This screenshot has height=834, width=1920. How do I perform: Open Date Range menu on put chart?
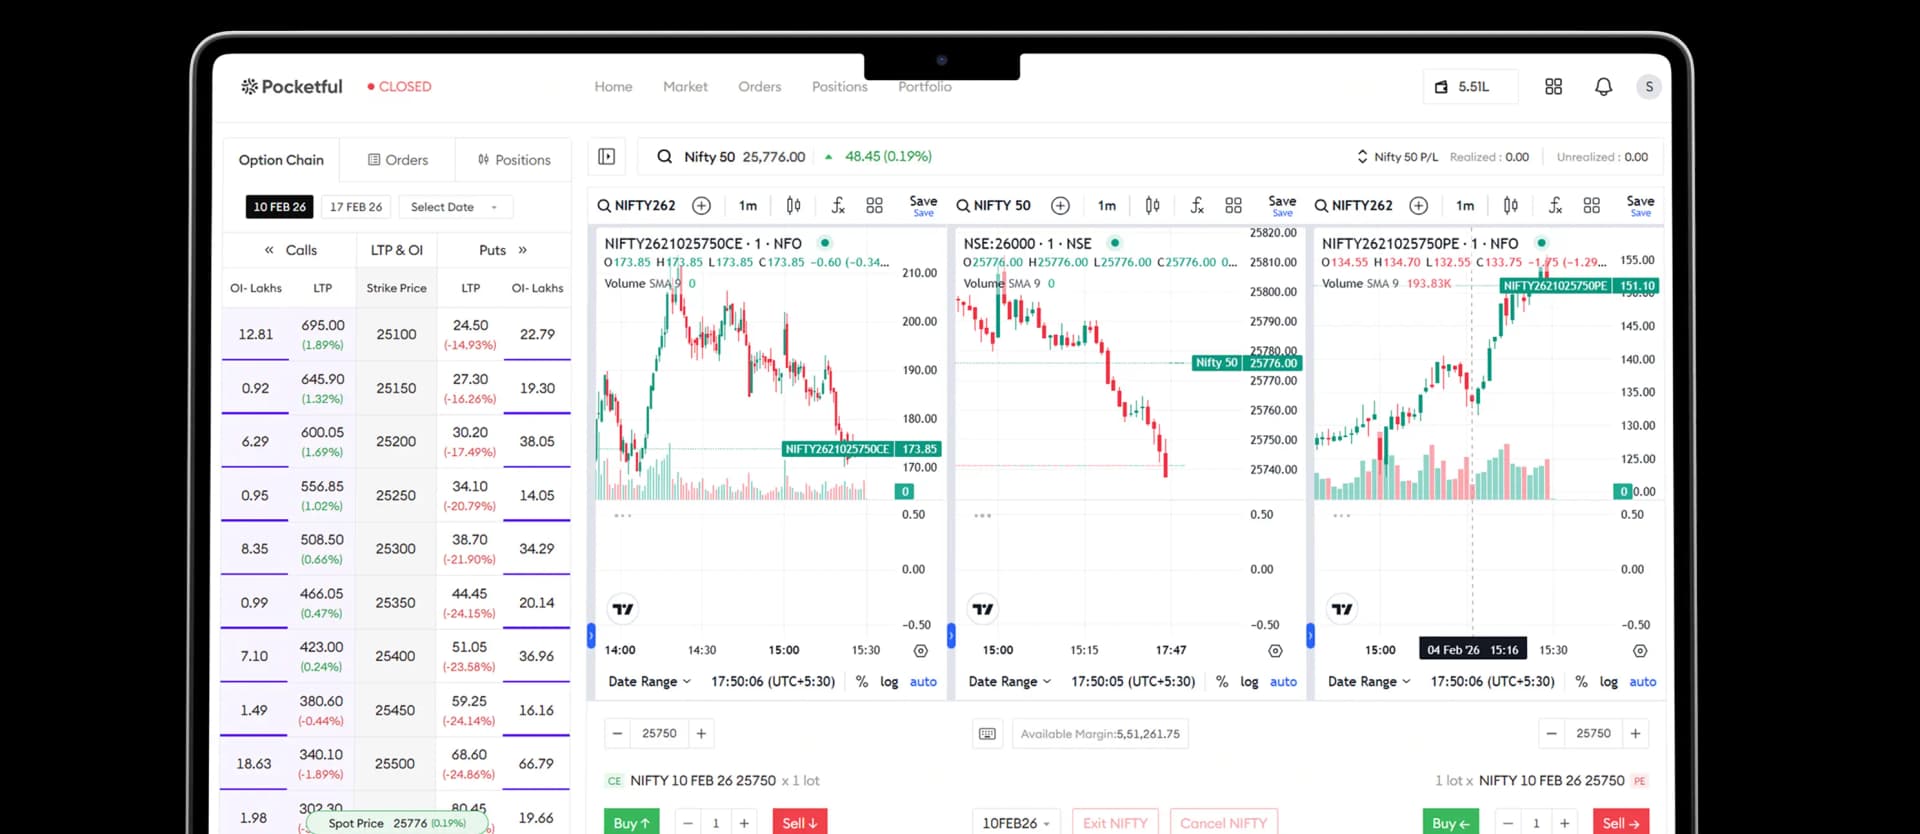pos(1368,682)
